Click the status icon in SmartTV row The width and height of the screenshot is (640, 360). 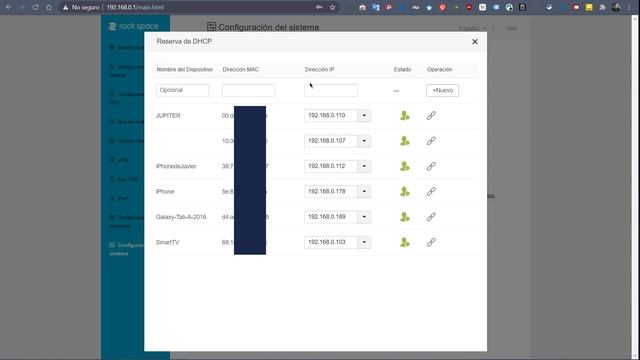tap(404, 242)
